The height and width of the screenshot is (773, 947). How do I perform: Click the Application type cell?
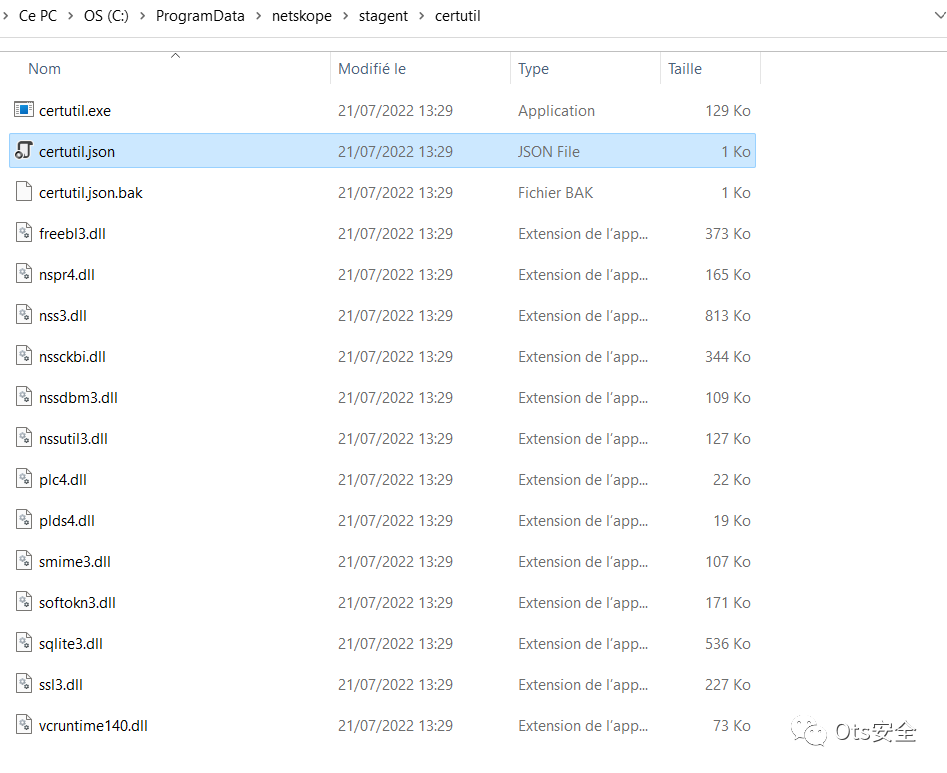(x=556, y=111)
